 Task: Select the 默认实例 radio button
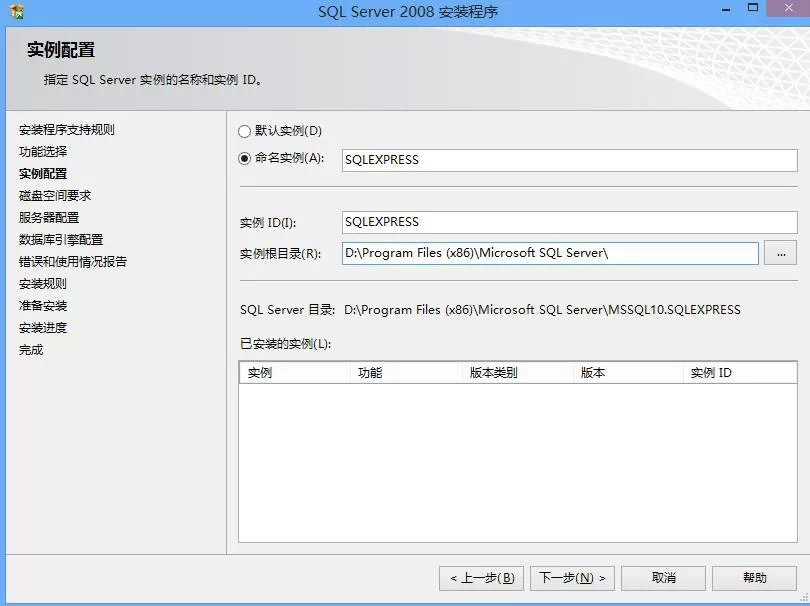245,131
